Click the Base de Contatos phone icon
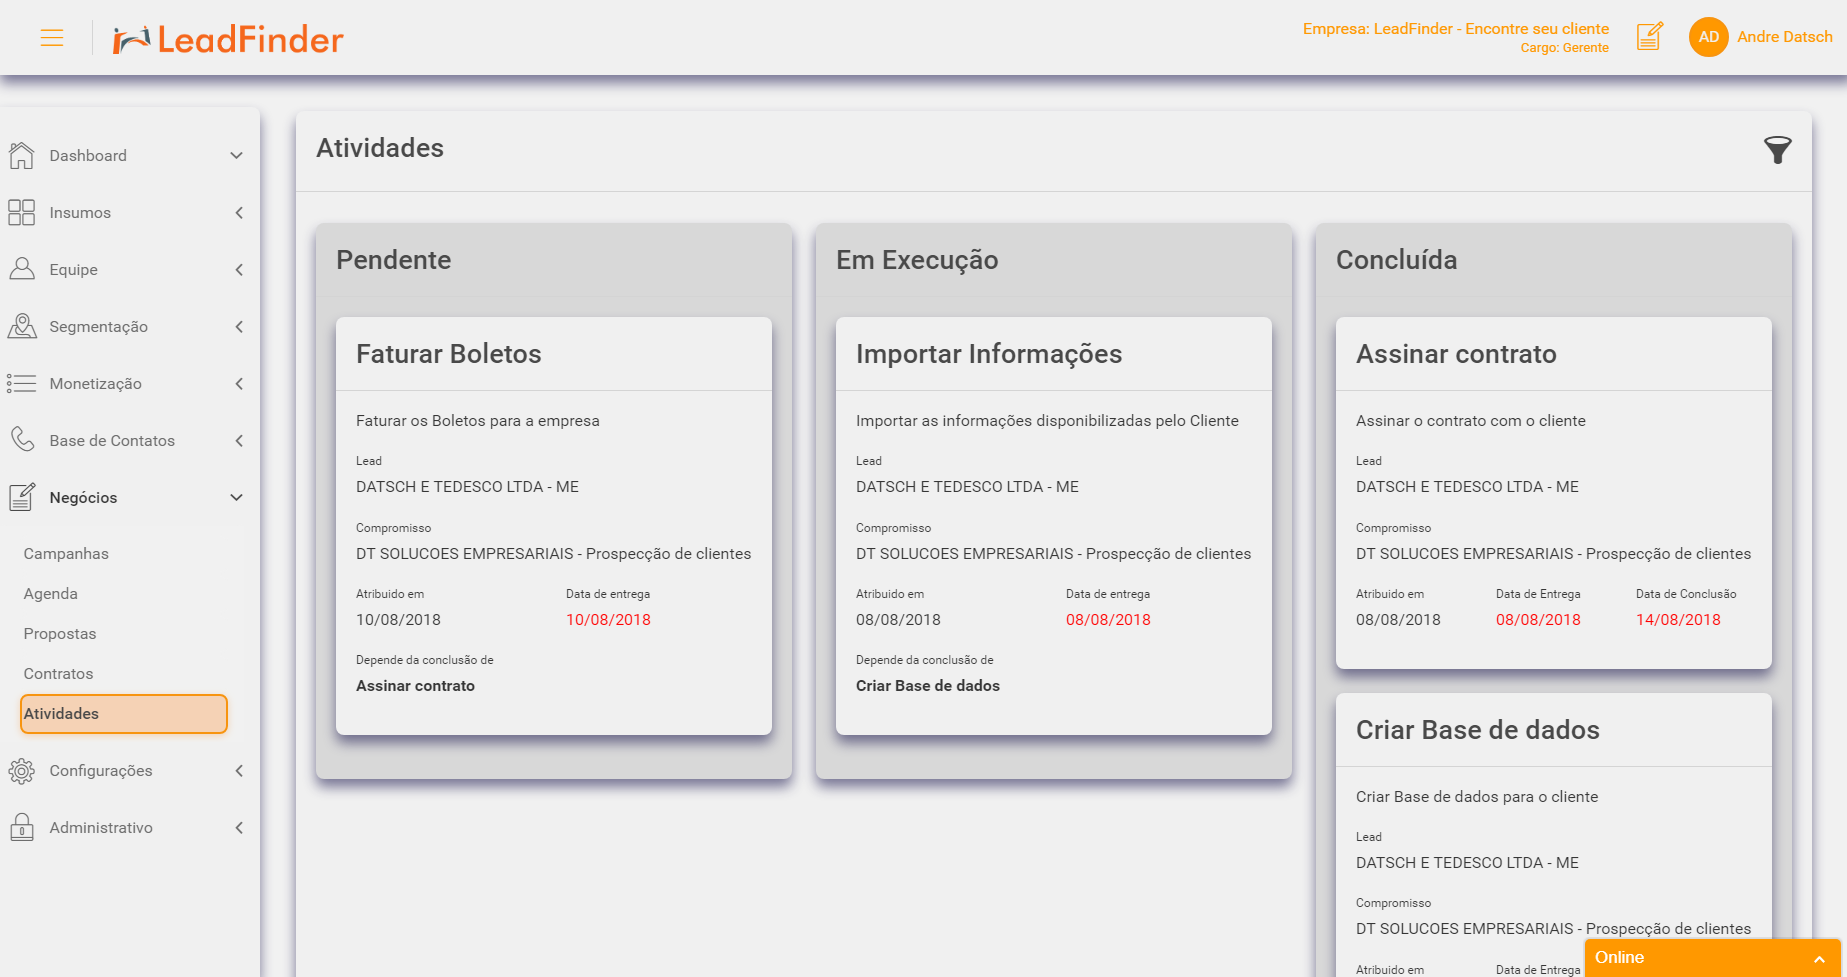The width and height of the screenshot is (1847, 977). (x=22, y=440)
